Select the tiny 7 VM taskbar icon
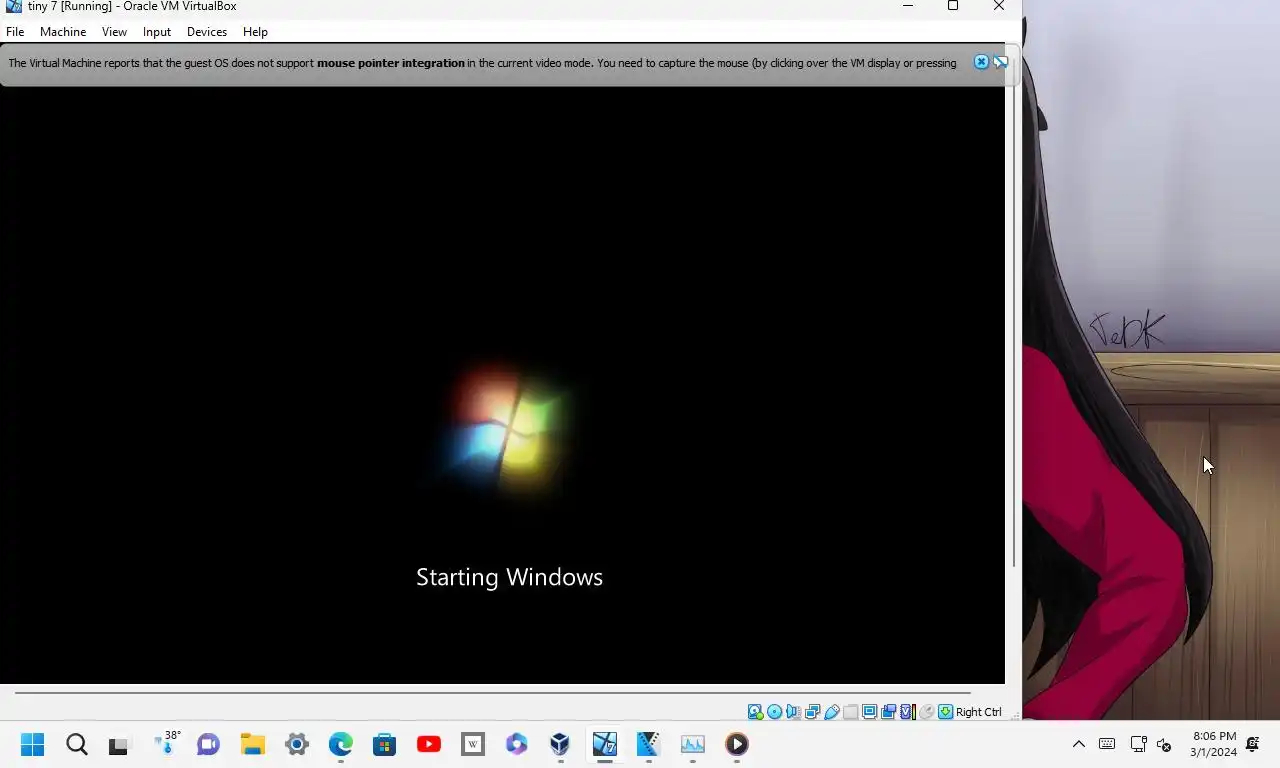The image size is (1280, 768). click(605, 744)
